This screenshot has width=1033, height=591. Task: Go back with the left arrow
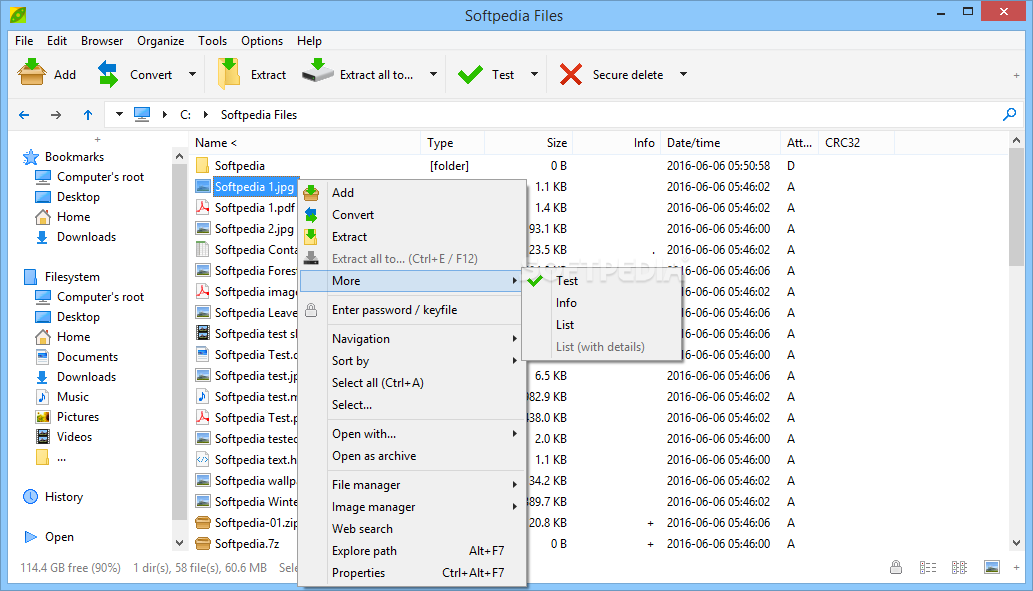click(x=24, y=115)
